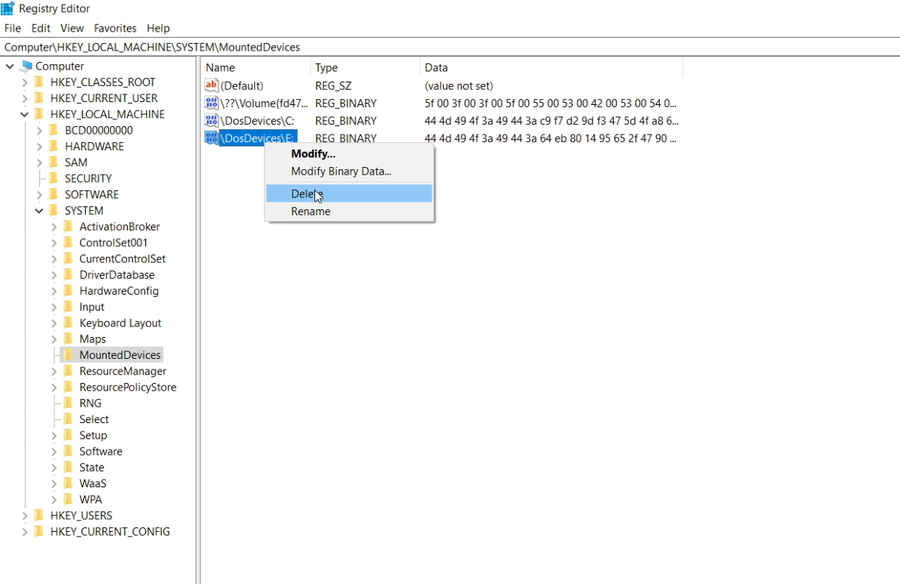Click binary value icon for \DosDevices\C:

[x=211, y=121]
